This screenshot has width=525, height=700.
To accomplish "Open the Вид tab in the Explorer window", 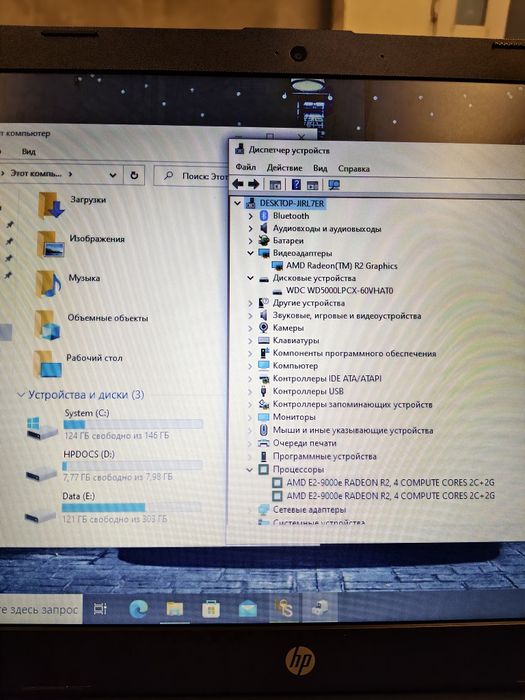I will click(x=29, y=152).
